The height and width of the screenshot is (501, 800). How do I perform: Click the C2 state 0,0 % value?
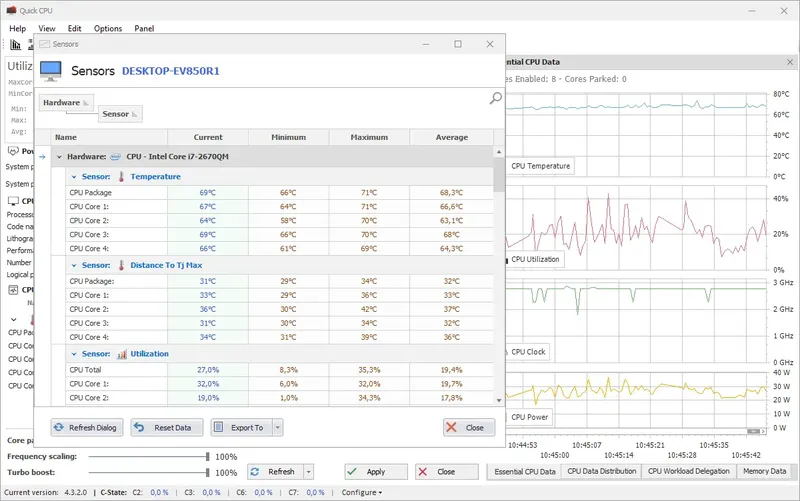(159, 493)
